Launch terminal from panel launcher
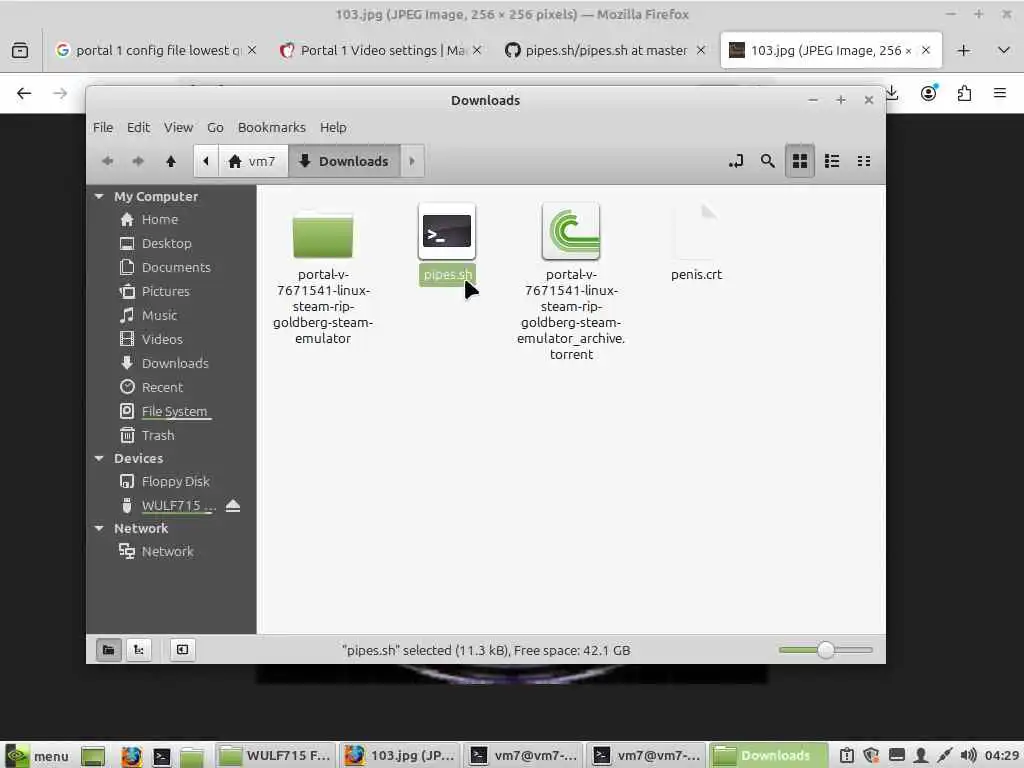1024x768 pixels. point(161,756)
